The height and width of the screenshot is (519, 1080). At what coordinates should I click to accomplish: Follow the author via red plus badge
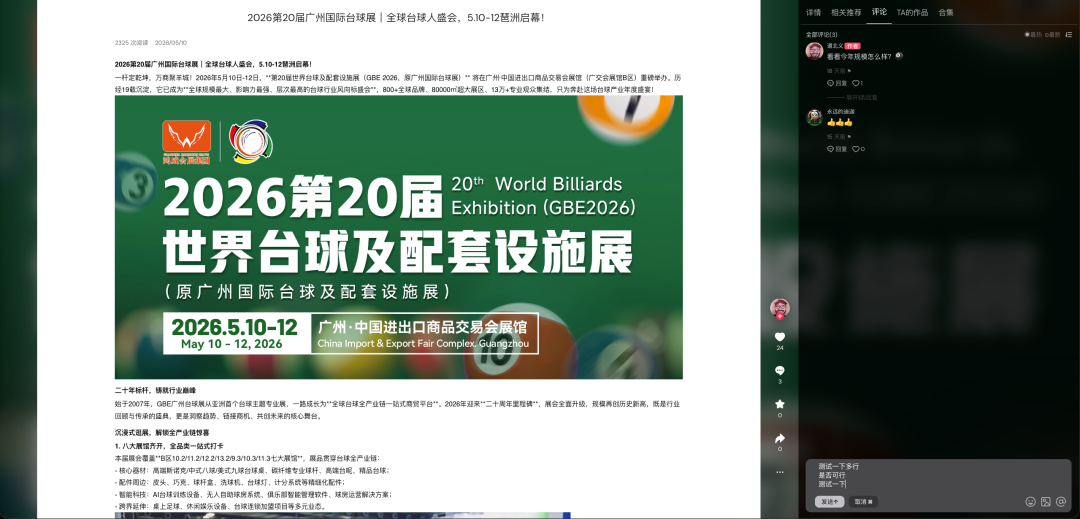(780, 316)
